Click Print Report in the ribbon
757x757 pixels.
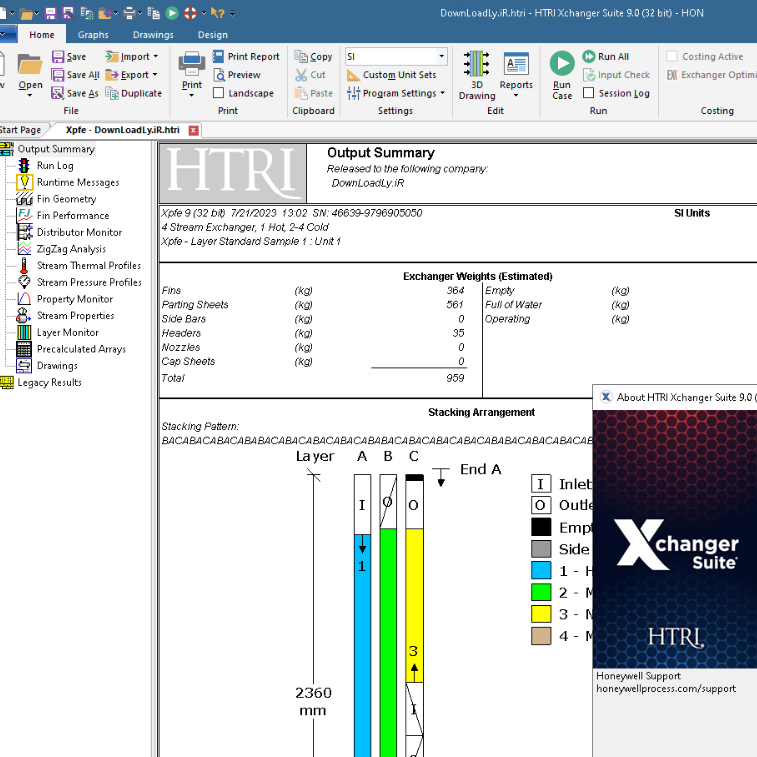[246, 57]
